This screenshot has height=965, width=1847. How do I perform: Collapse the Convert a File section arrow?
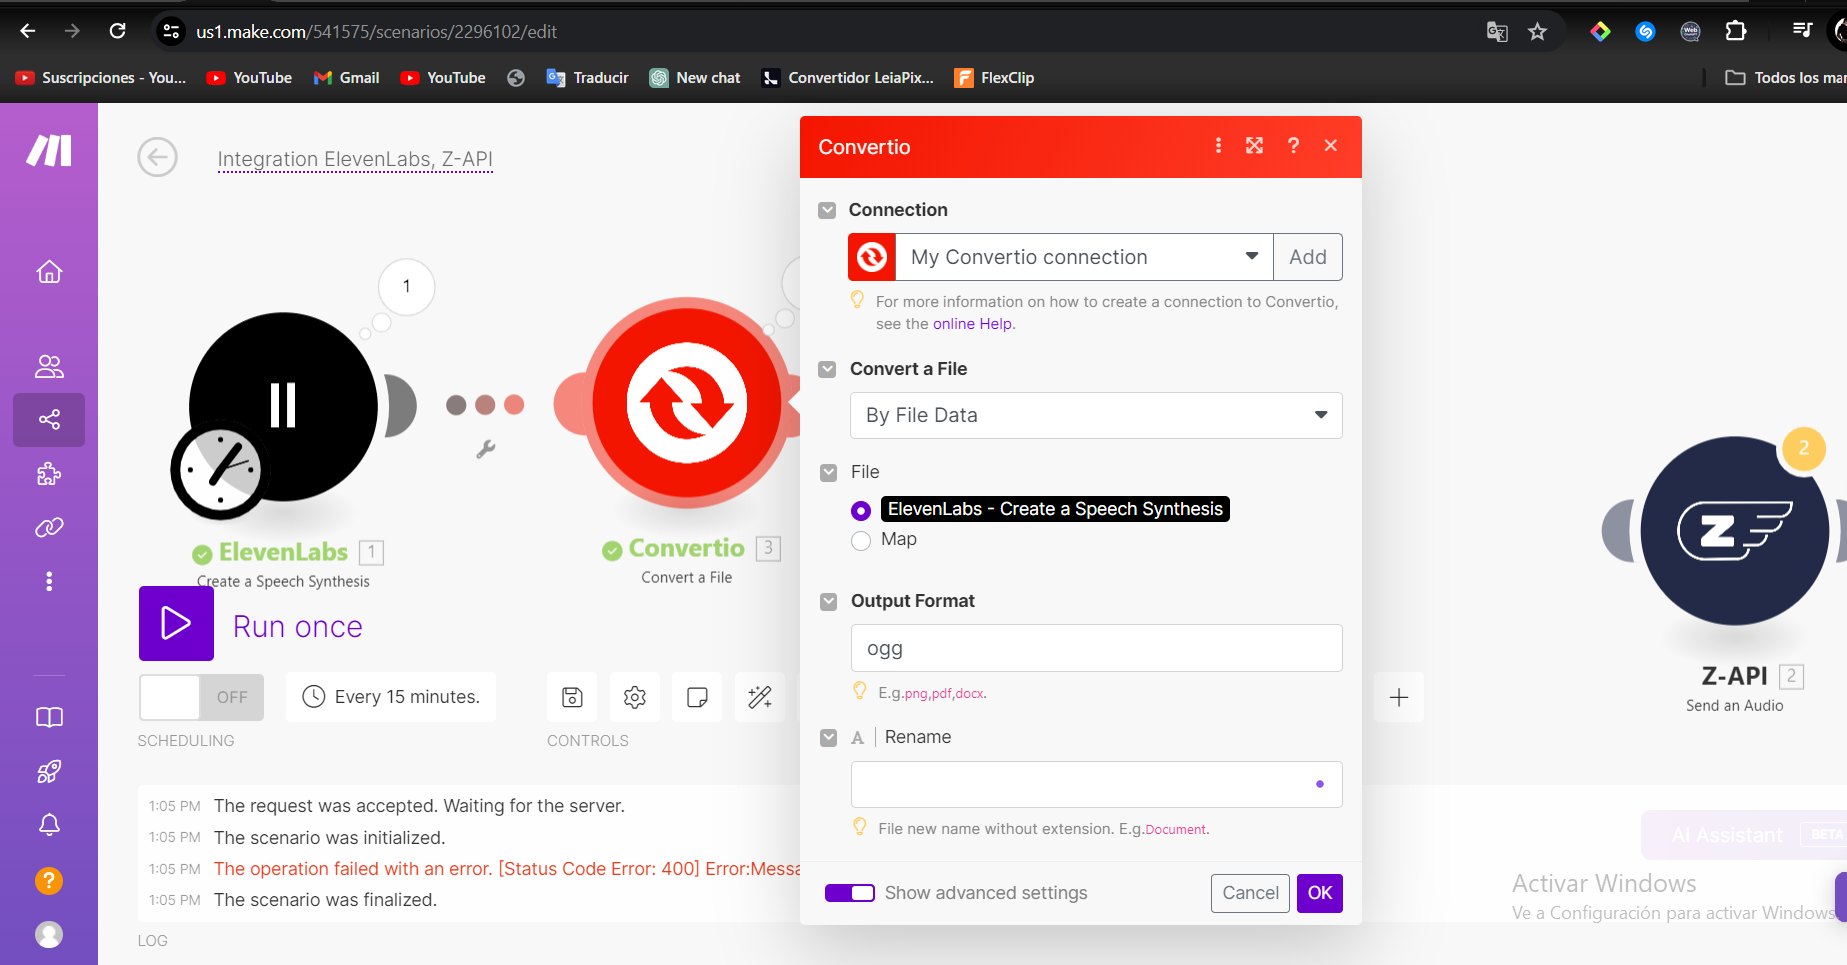click(x=827, y=369)
